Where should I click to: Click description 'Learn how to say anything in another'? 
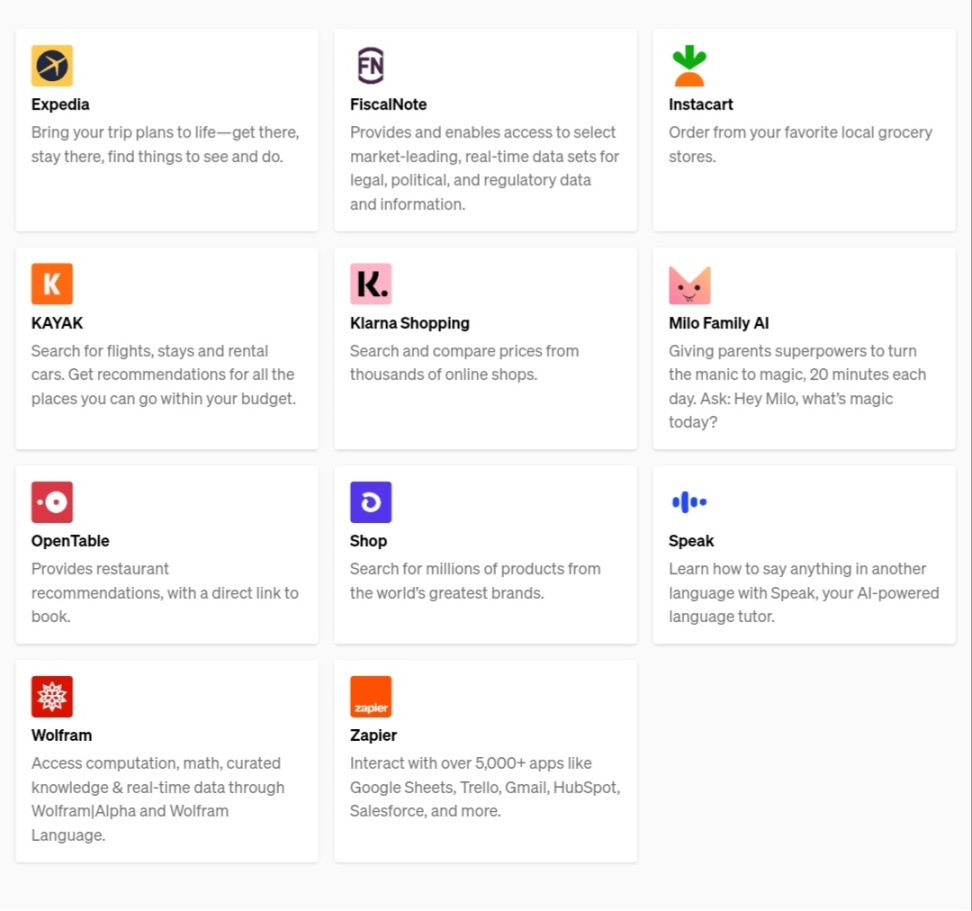[x=804, y=593]
